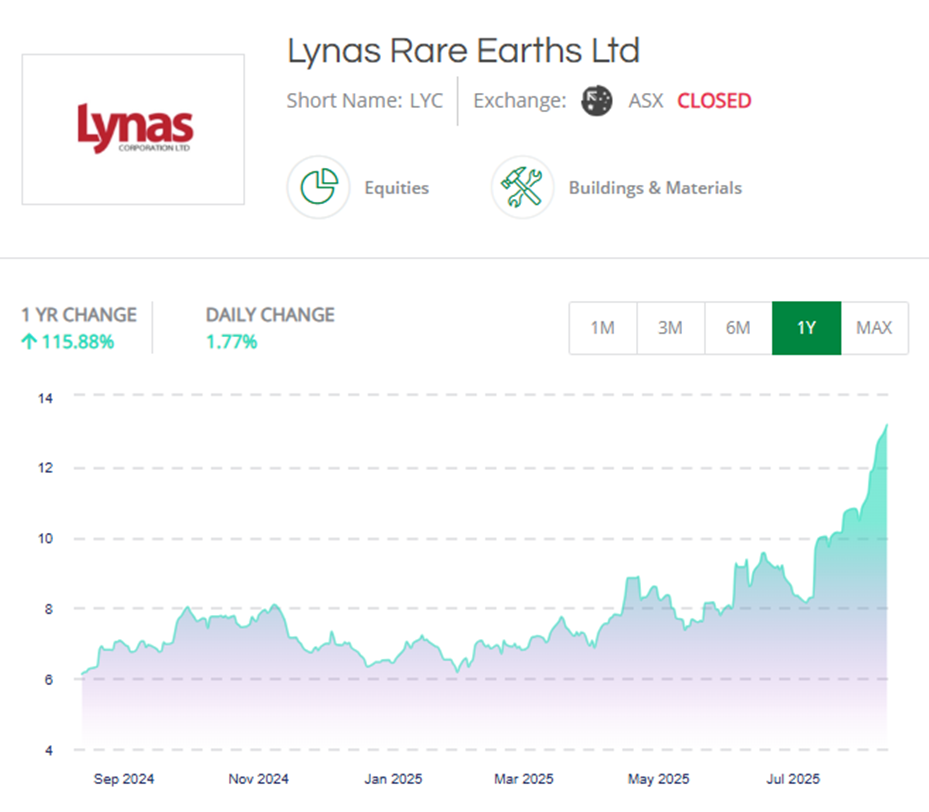929x812 pixels.
Task: Click the Buildings & Materials tools icon
Action: 522,187
